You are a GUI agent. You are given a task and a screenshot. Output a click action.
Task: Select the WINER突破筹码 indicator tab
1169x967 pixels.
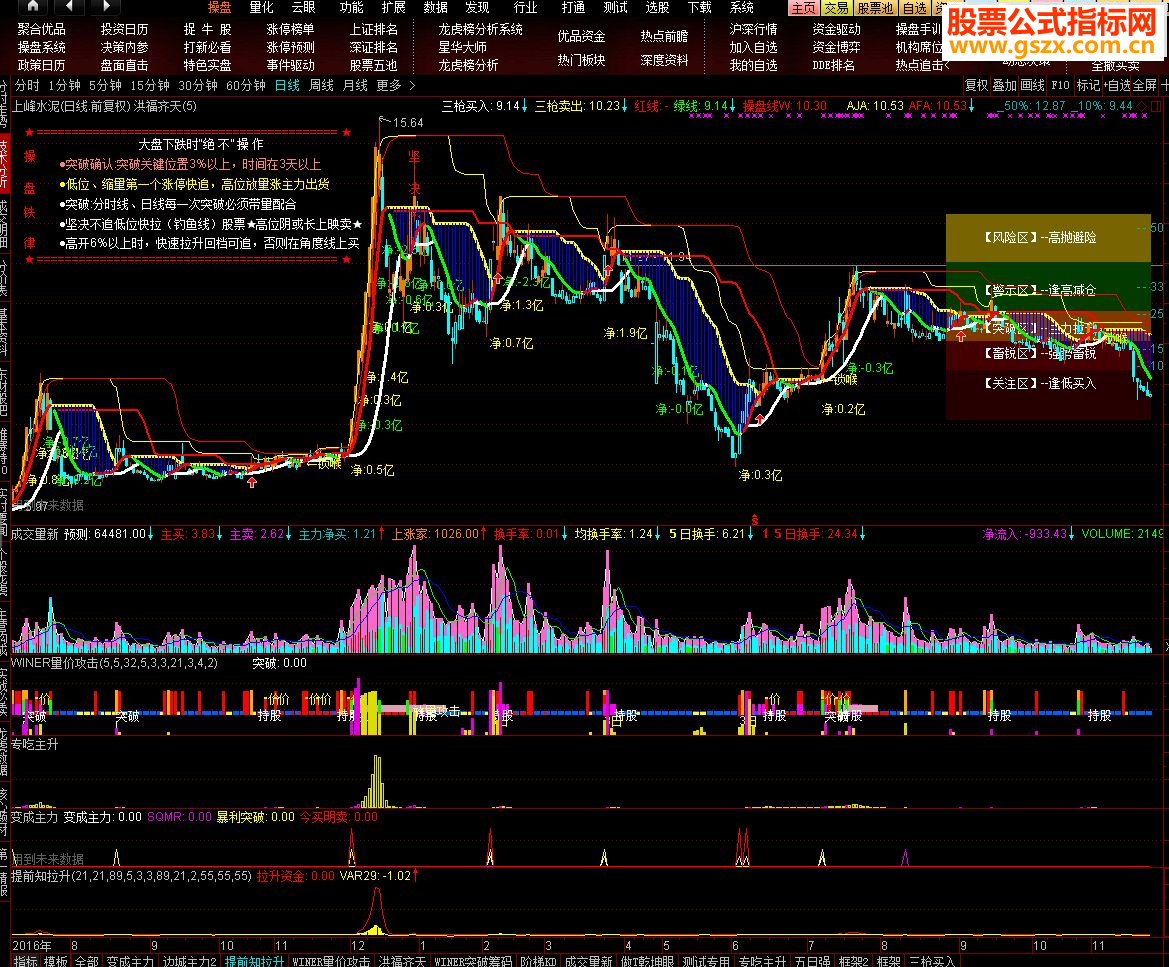473,961
